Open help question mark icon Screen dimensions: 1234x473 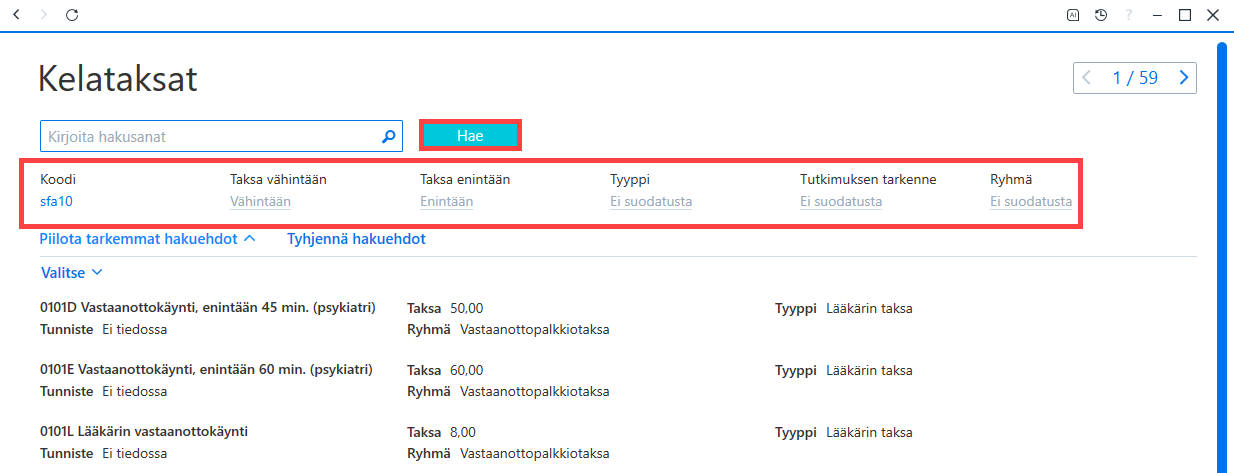click(1129, 15)
